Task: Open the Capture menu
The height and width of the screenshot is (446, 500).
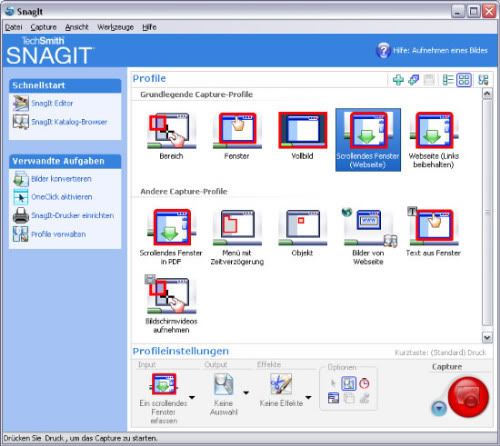Action: point(44,27)
